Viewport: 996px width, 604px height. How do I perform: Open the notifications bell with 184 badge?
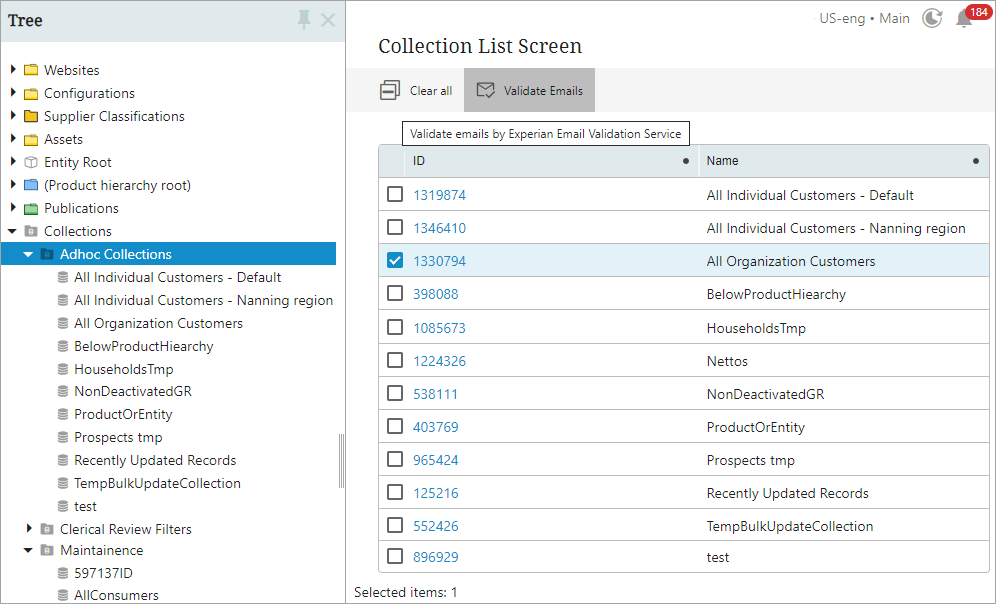click(x=964, y=18)
